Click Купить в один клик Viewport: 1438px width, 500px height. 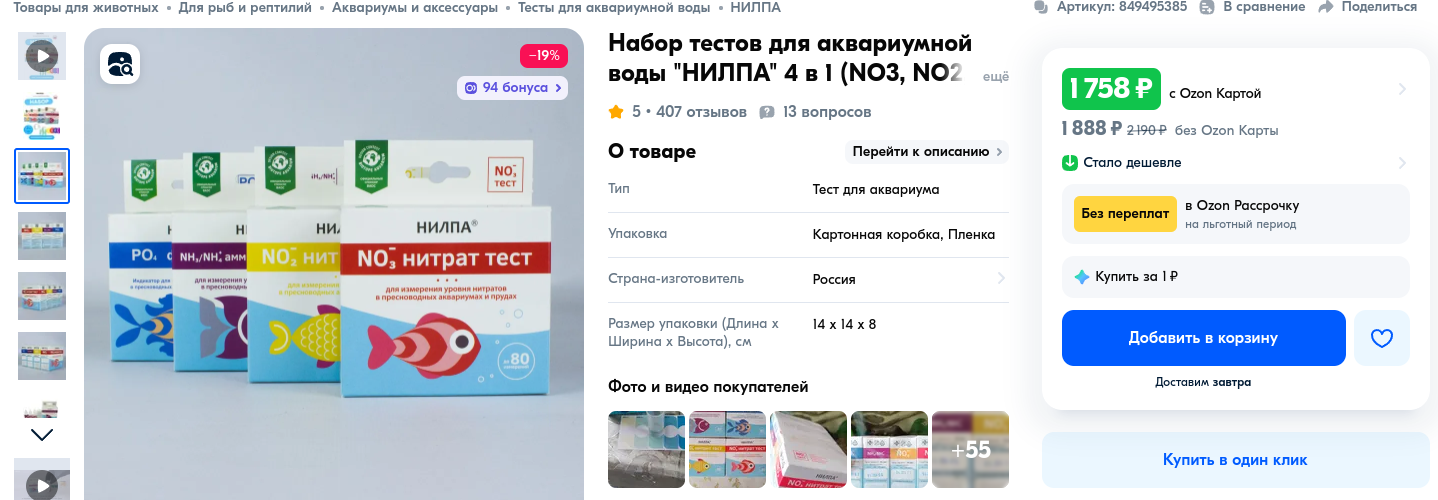[x=1235, y=460]
